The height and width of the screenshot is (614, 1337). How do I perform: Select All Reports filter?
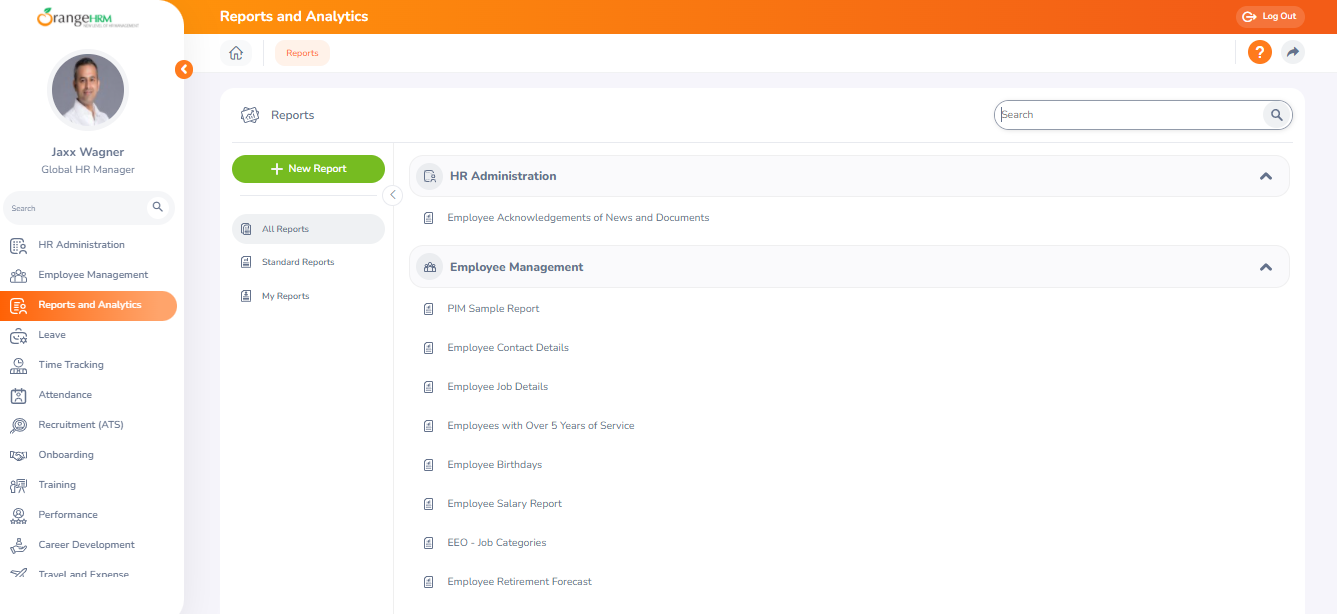(308, 229)
